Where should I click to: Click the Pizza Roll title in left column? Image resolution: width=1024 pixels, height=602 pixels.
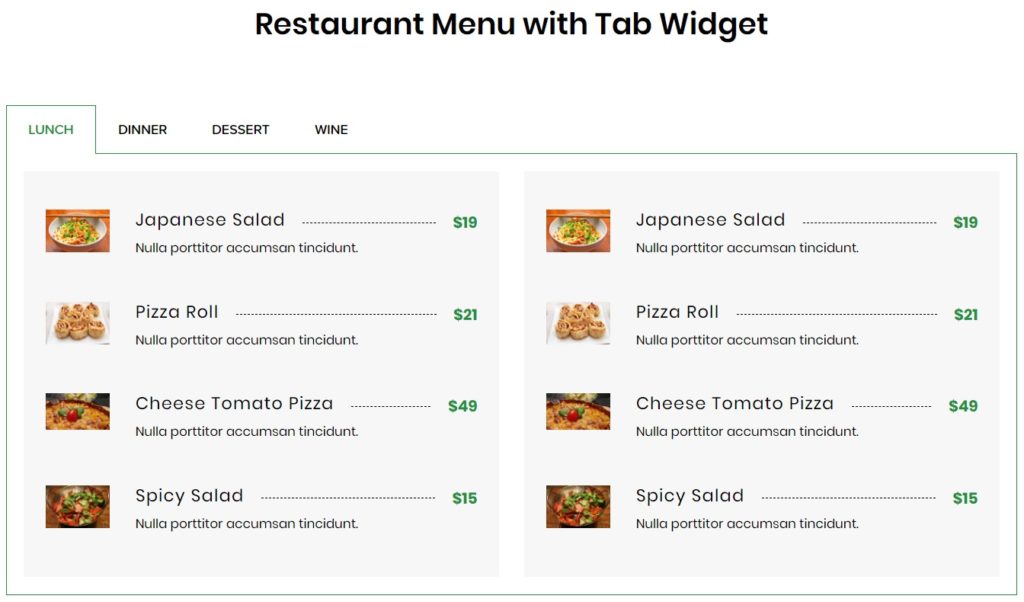(x=177, y=311)
